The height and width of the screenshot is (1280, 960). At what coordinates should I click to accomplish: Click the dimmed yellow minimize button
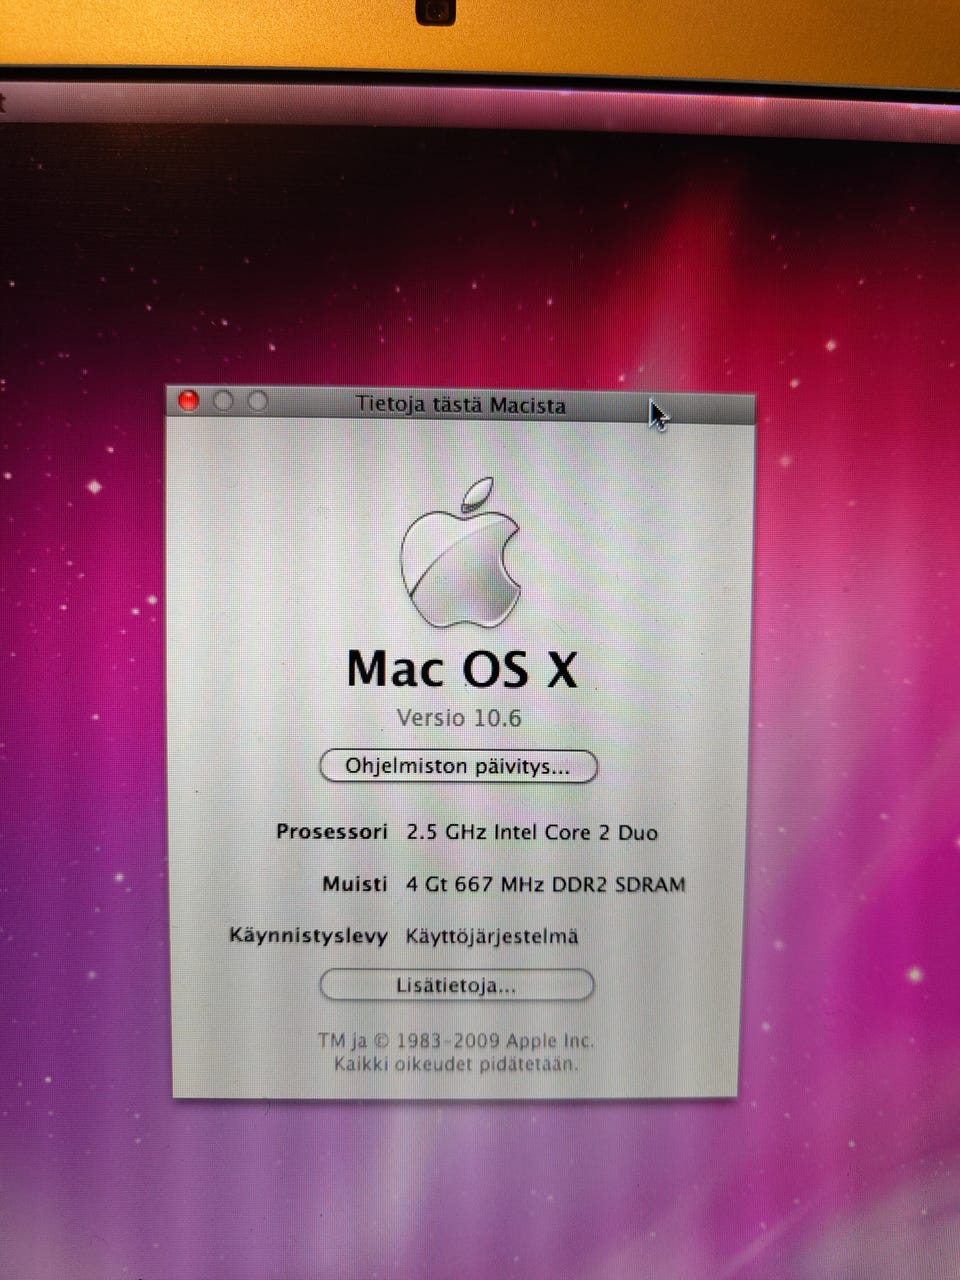(x=223, y=401)
